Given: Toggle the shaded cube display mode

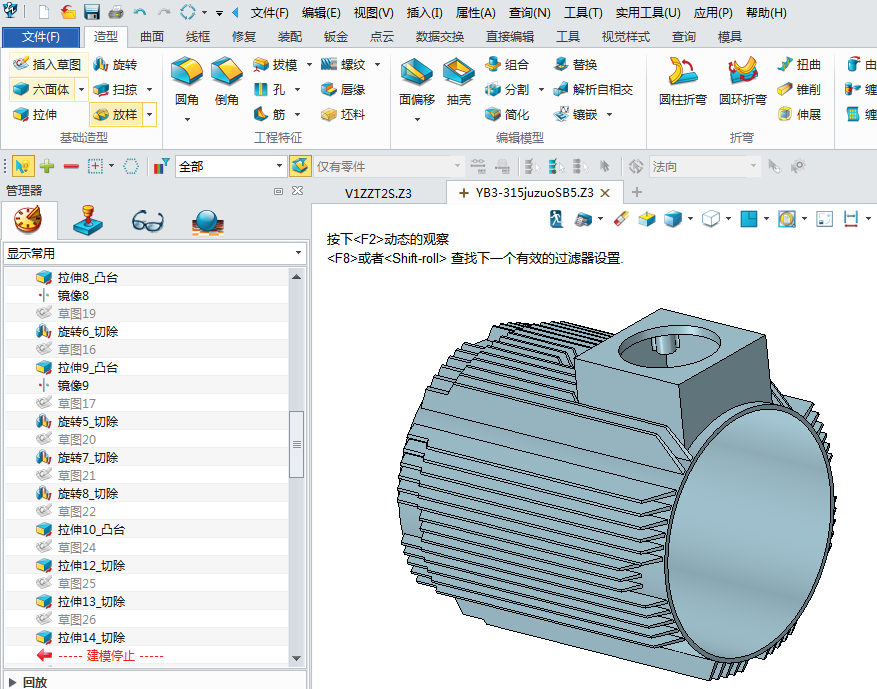Looking at the screenshot, I should tap(673, 218).
